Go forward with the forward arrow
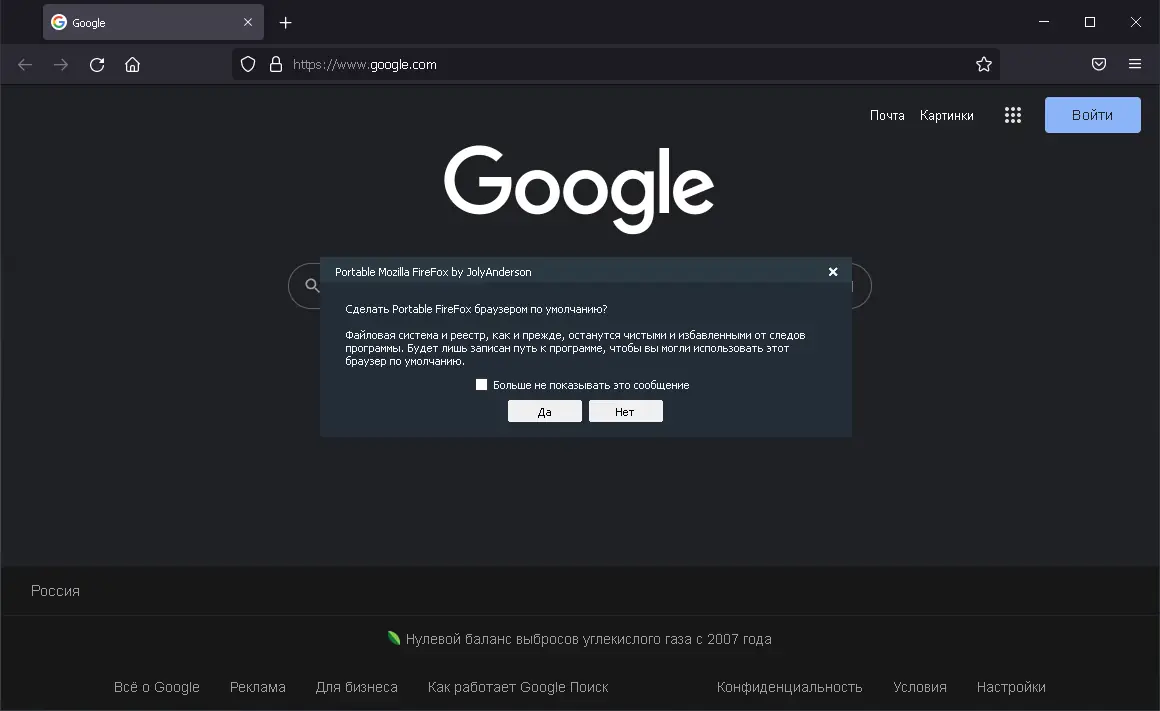1160x711 pixels. 61,65
